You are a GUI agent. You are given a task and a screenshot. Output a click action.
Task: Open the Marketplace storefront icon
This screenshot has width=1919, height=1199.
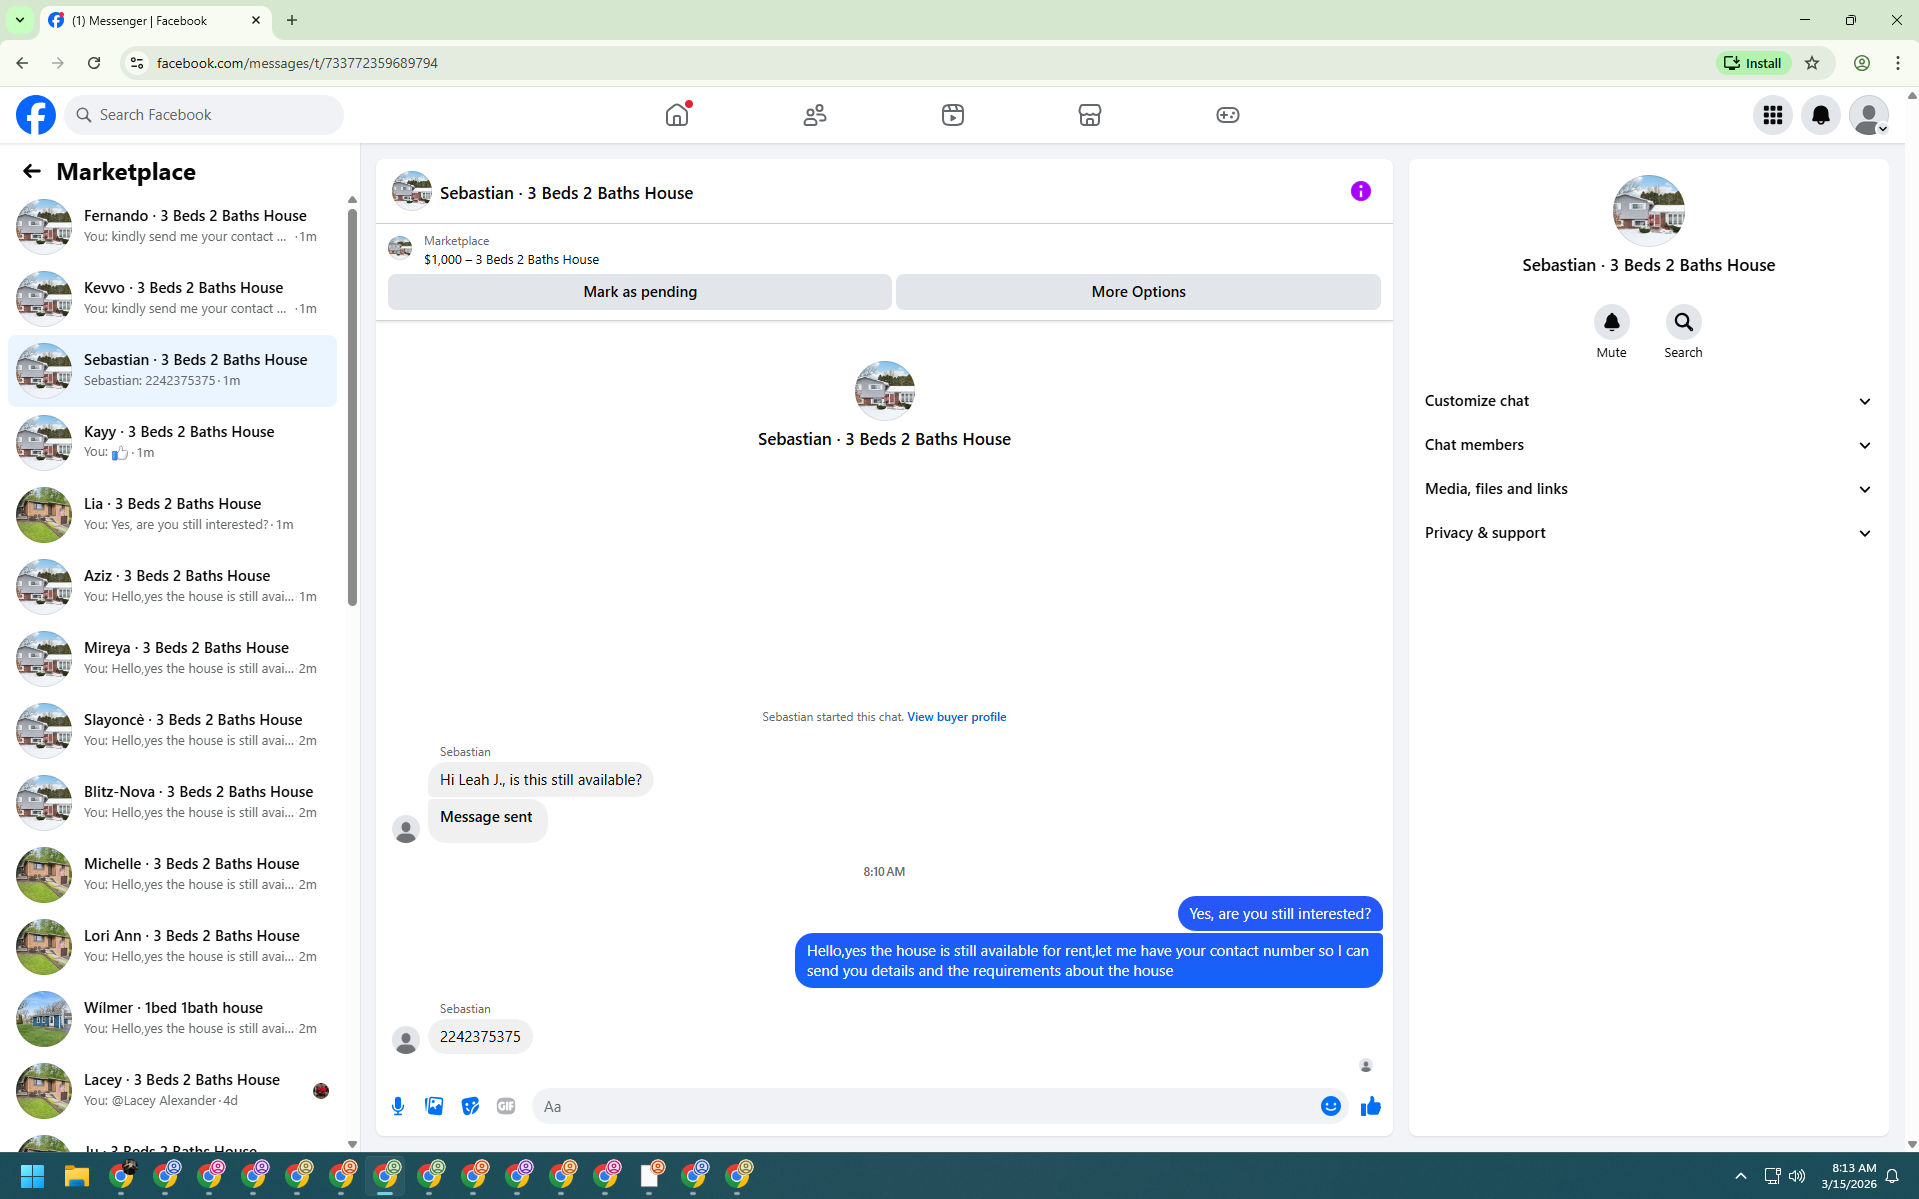(1090, 115)
